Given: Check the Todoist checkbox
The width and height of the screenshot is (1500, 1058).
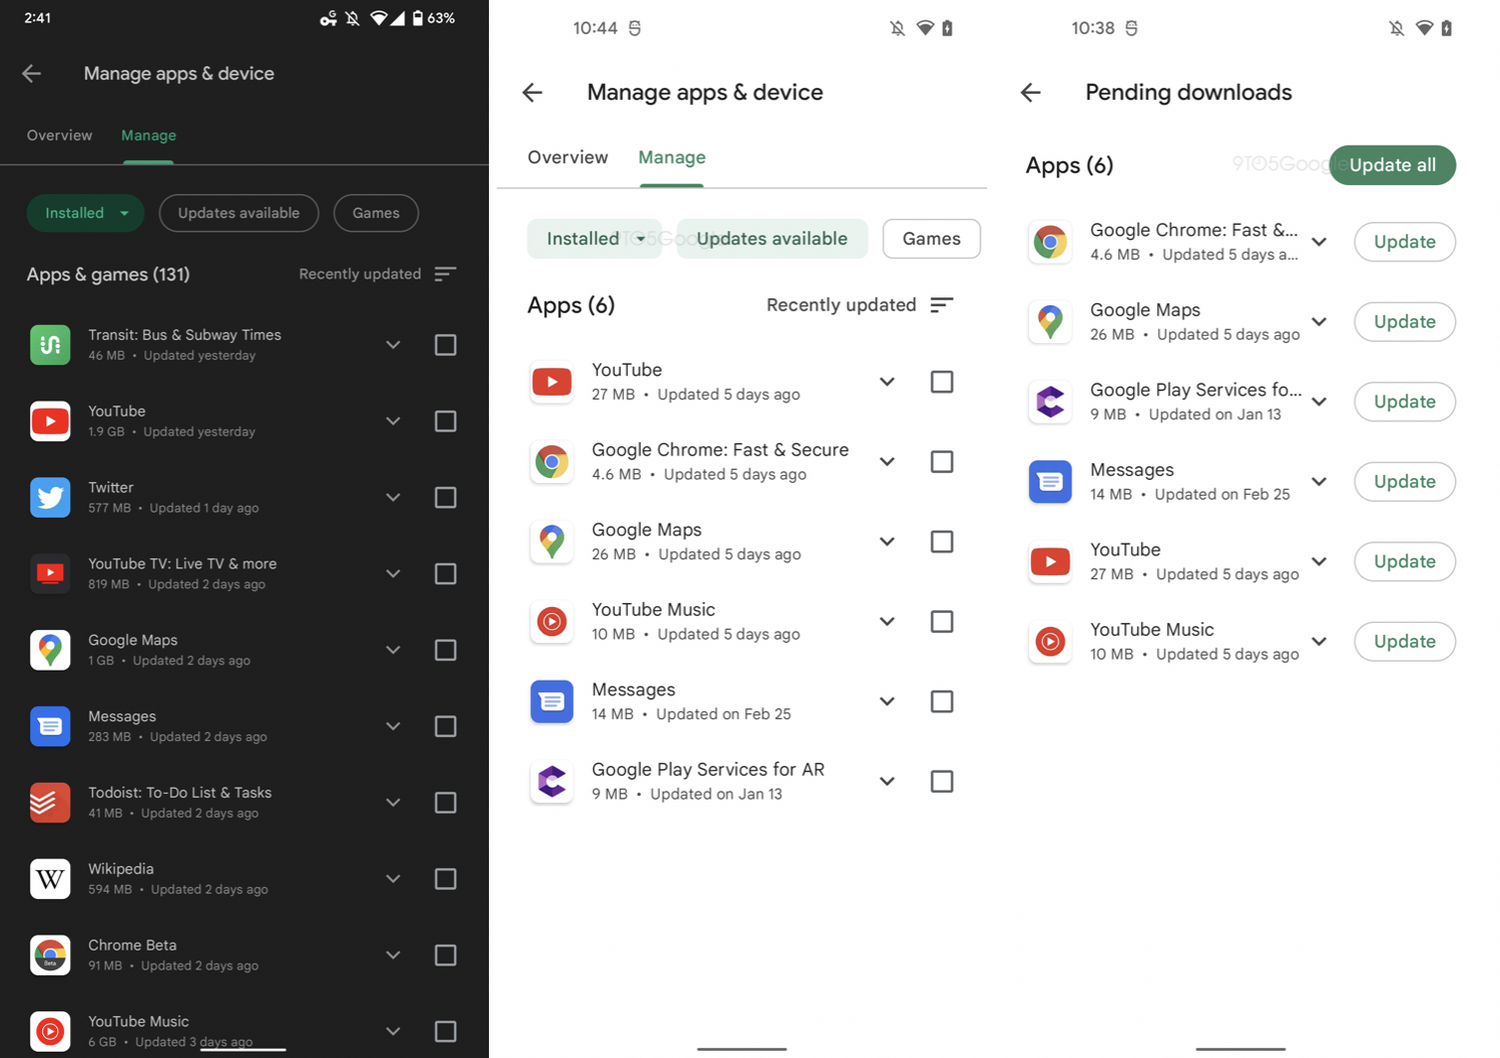Looking at the screenshot, I should pos(446,803).
